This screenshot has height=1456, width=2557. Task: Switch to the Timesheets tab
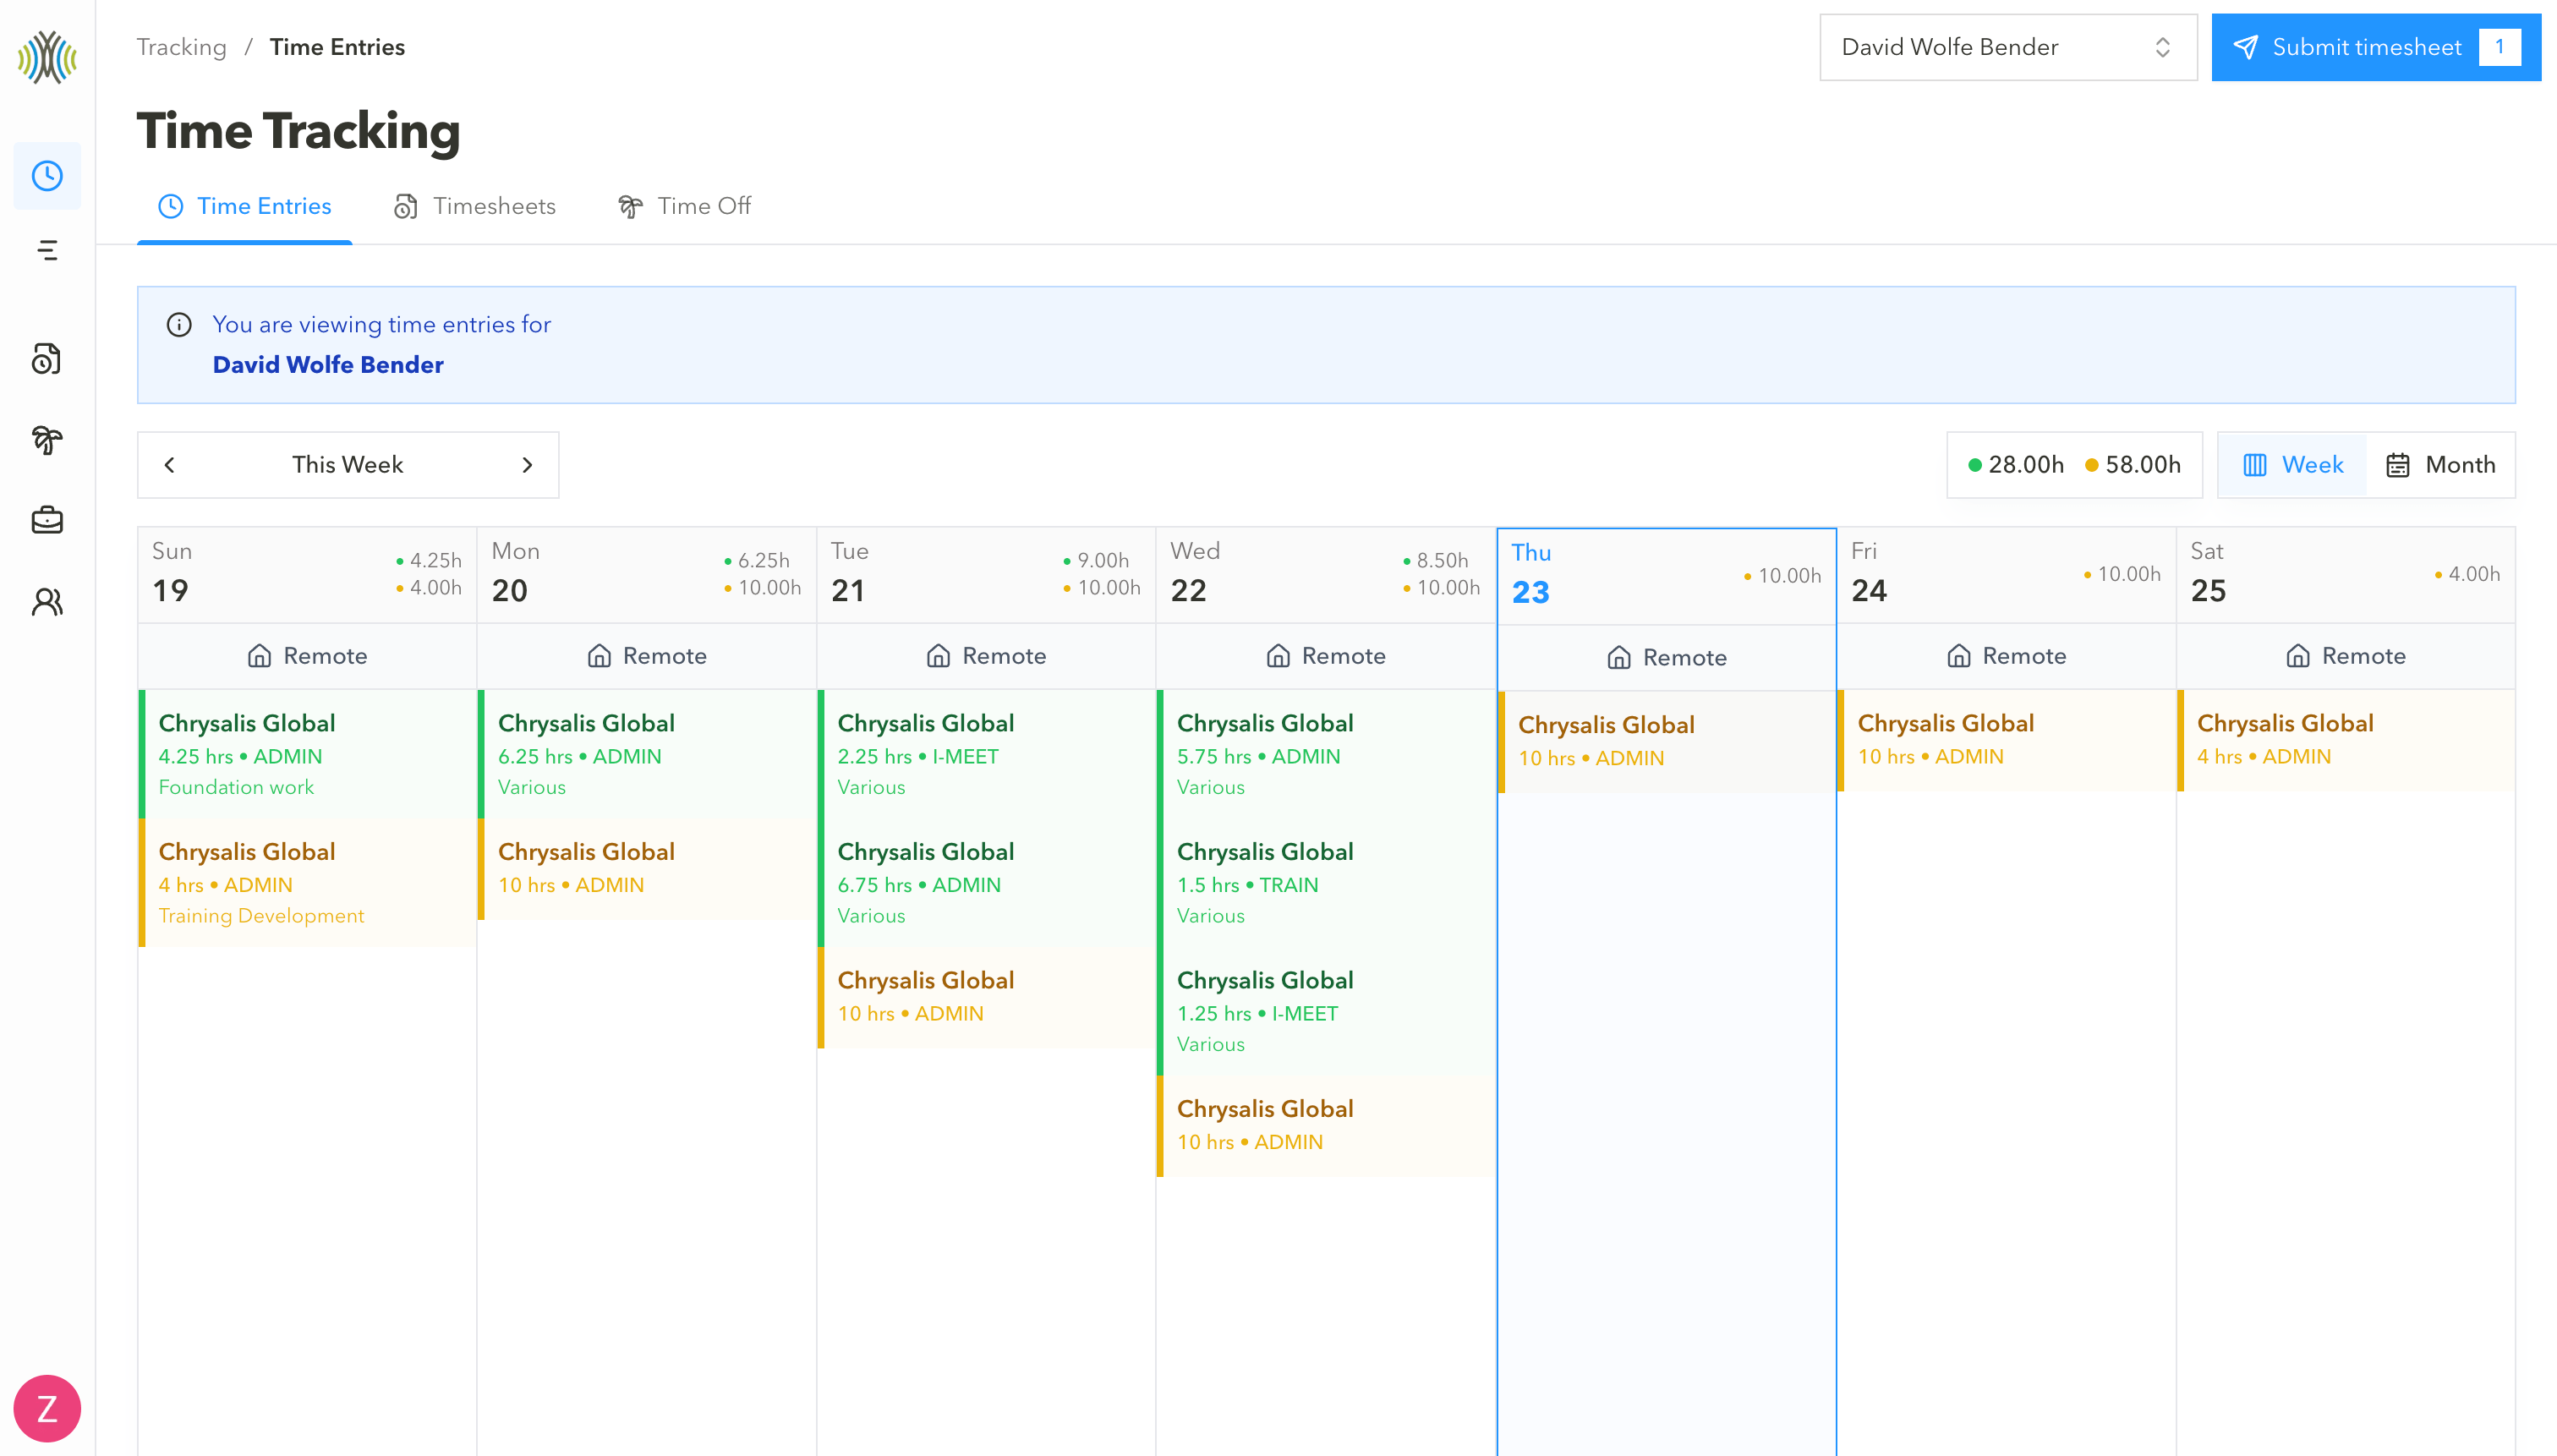tap(475, 206)
